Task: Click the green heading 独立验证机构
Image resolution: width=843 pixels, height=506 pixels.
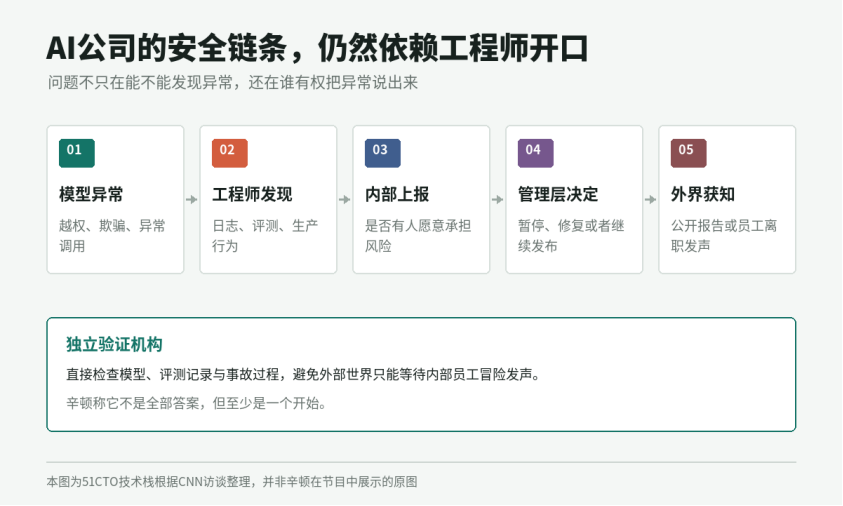Action: pos(114,345)
